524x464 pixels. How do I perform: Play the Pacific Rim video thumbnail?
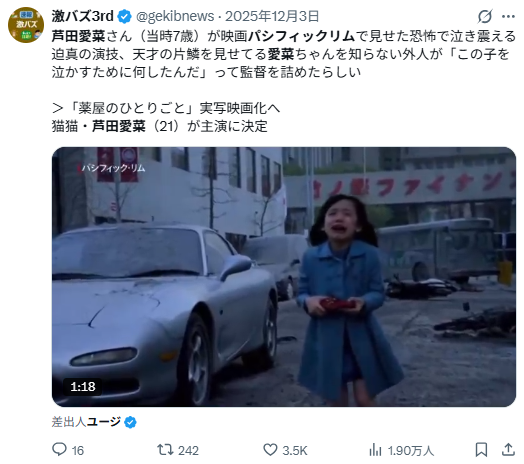[284, 277]
